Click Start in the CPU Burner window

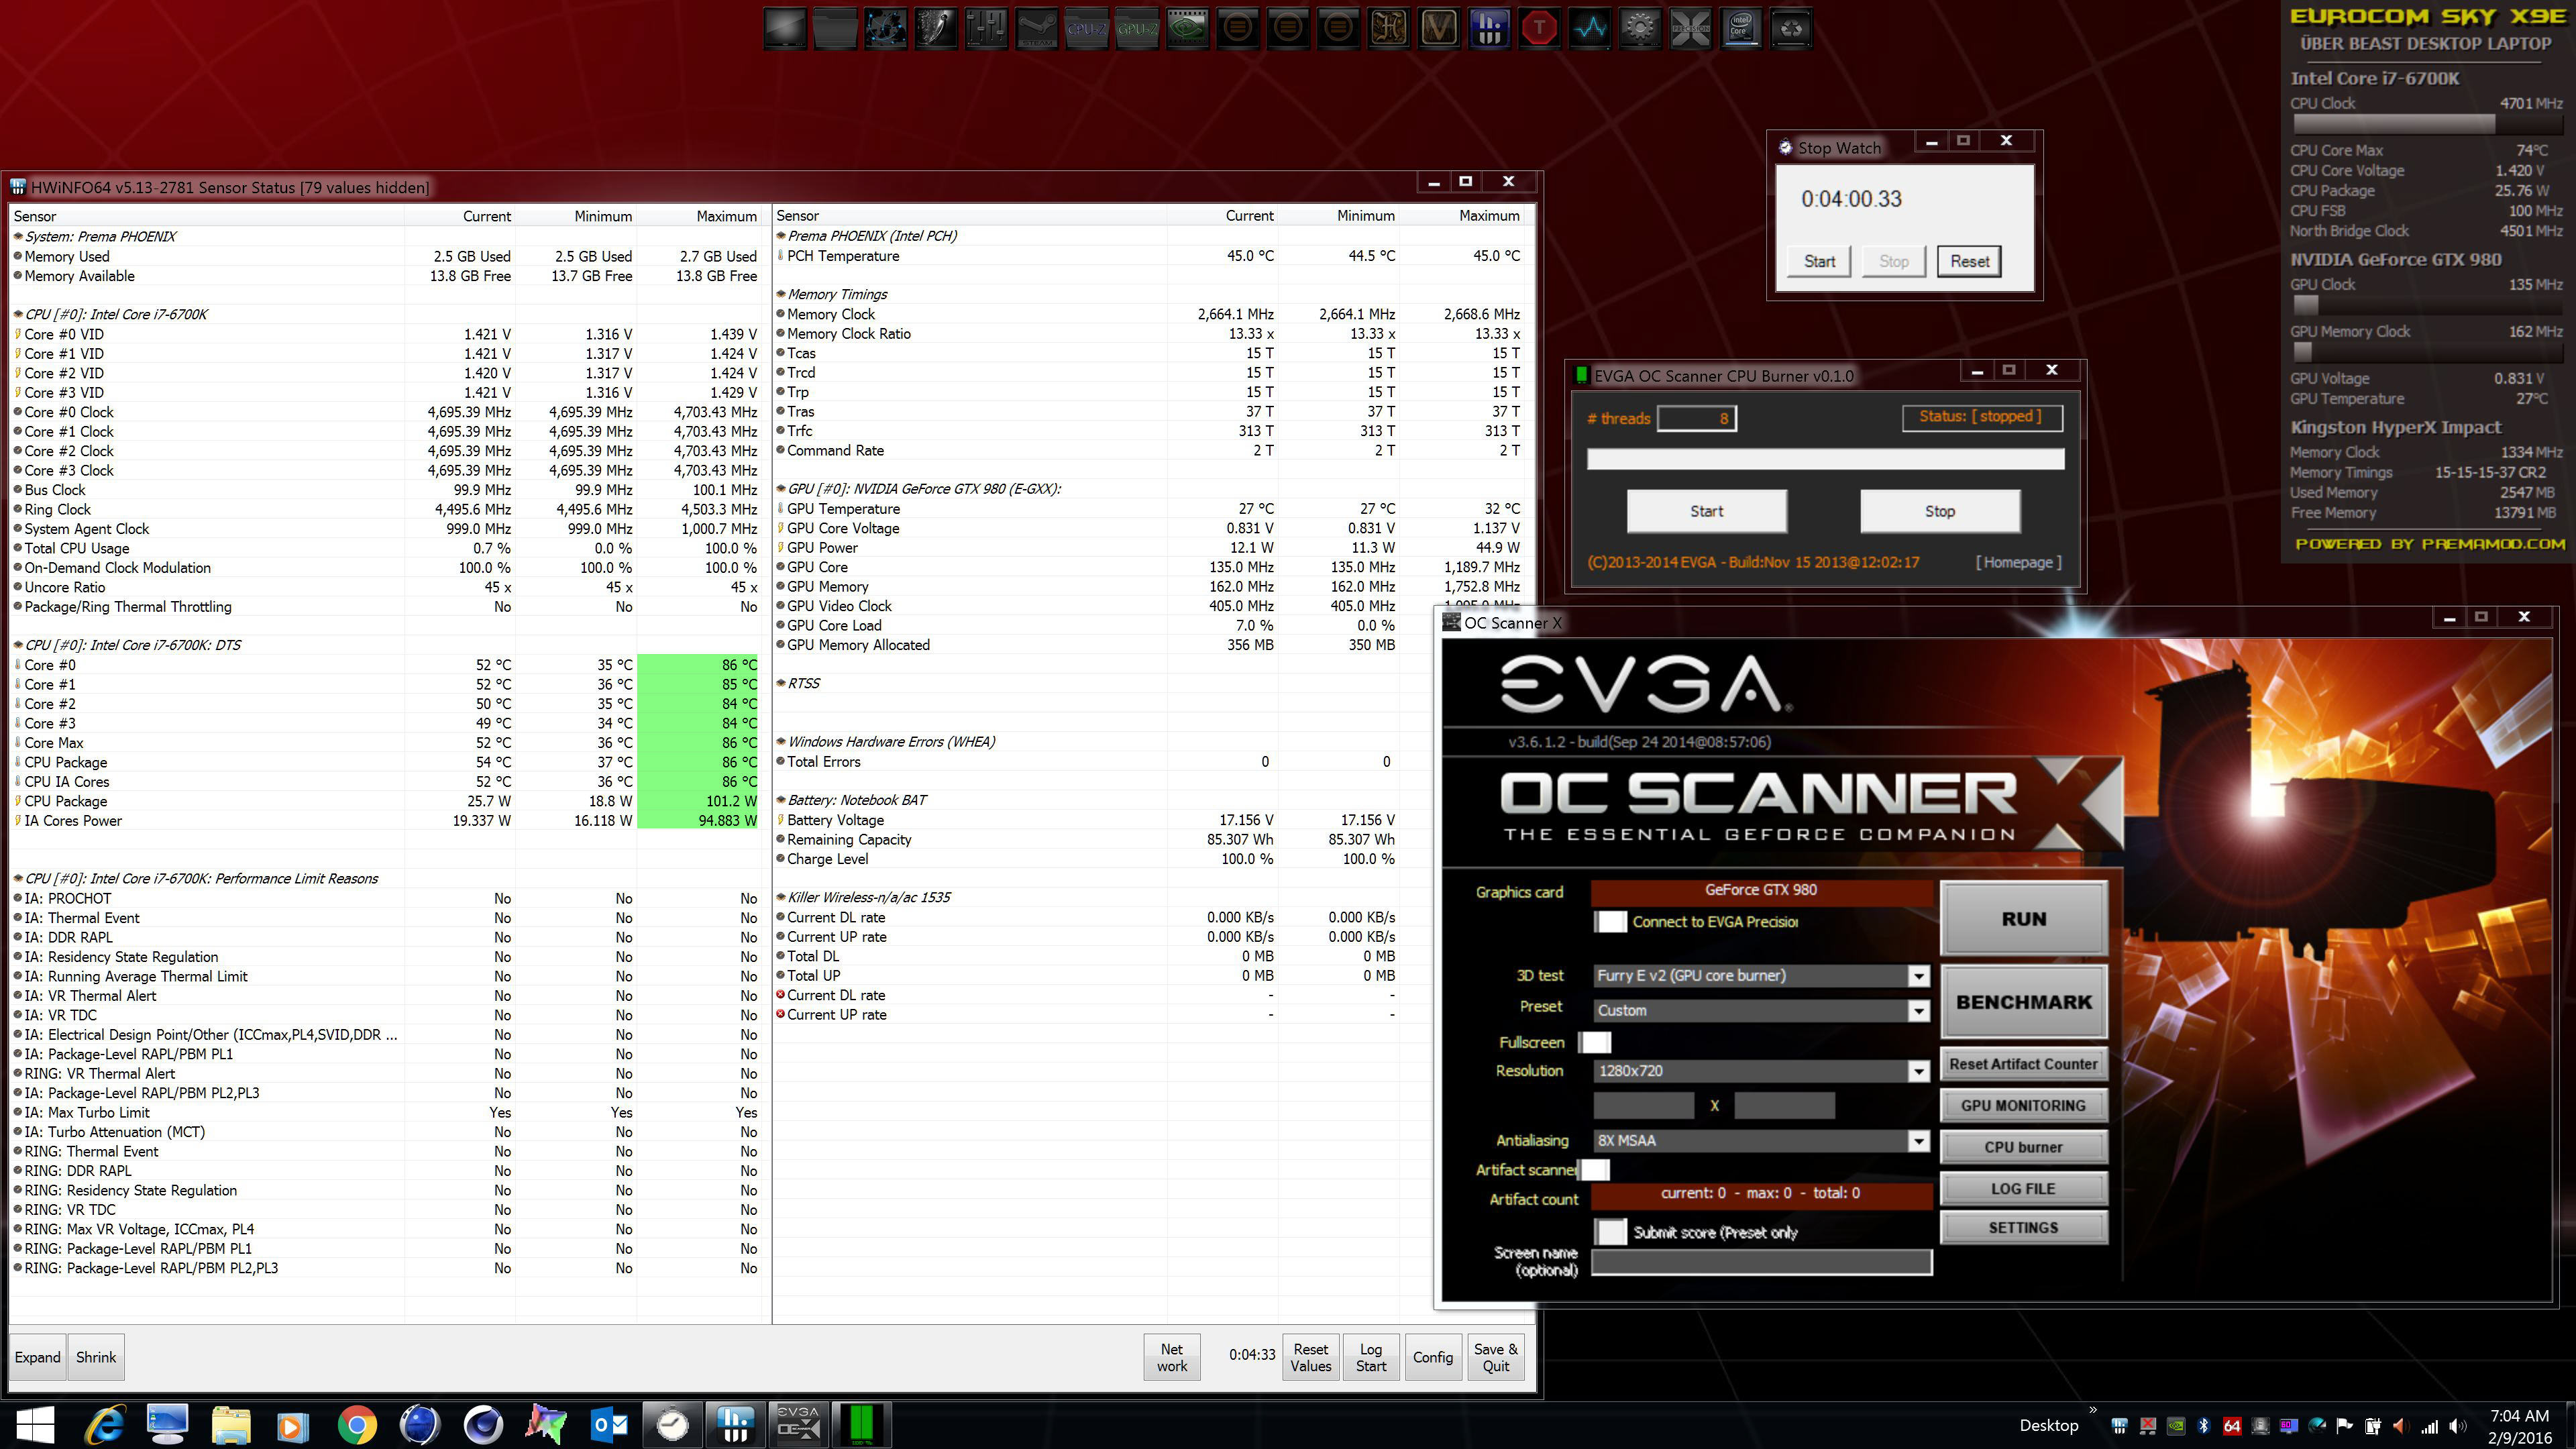click(x=1707, y=511)
